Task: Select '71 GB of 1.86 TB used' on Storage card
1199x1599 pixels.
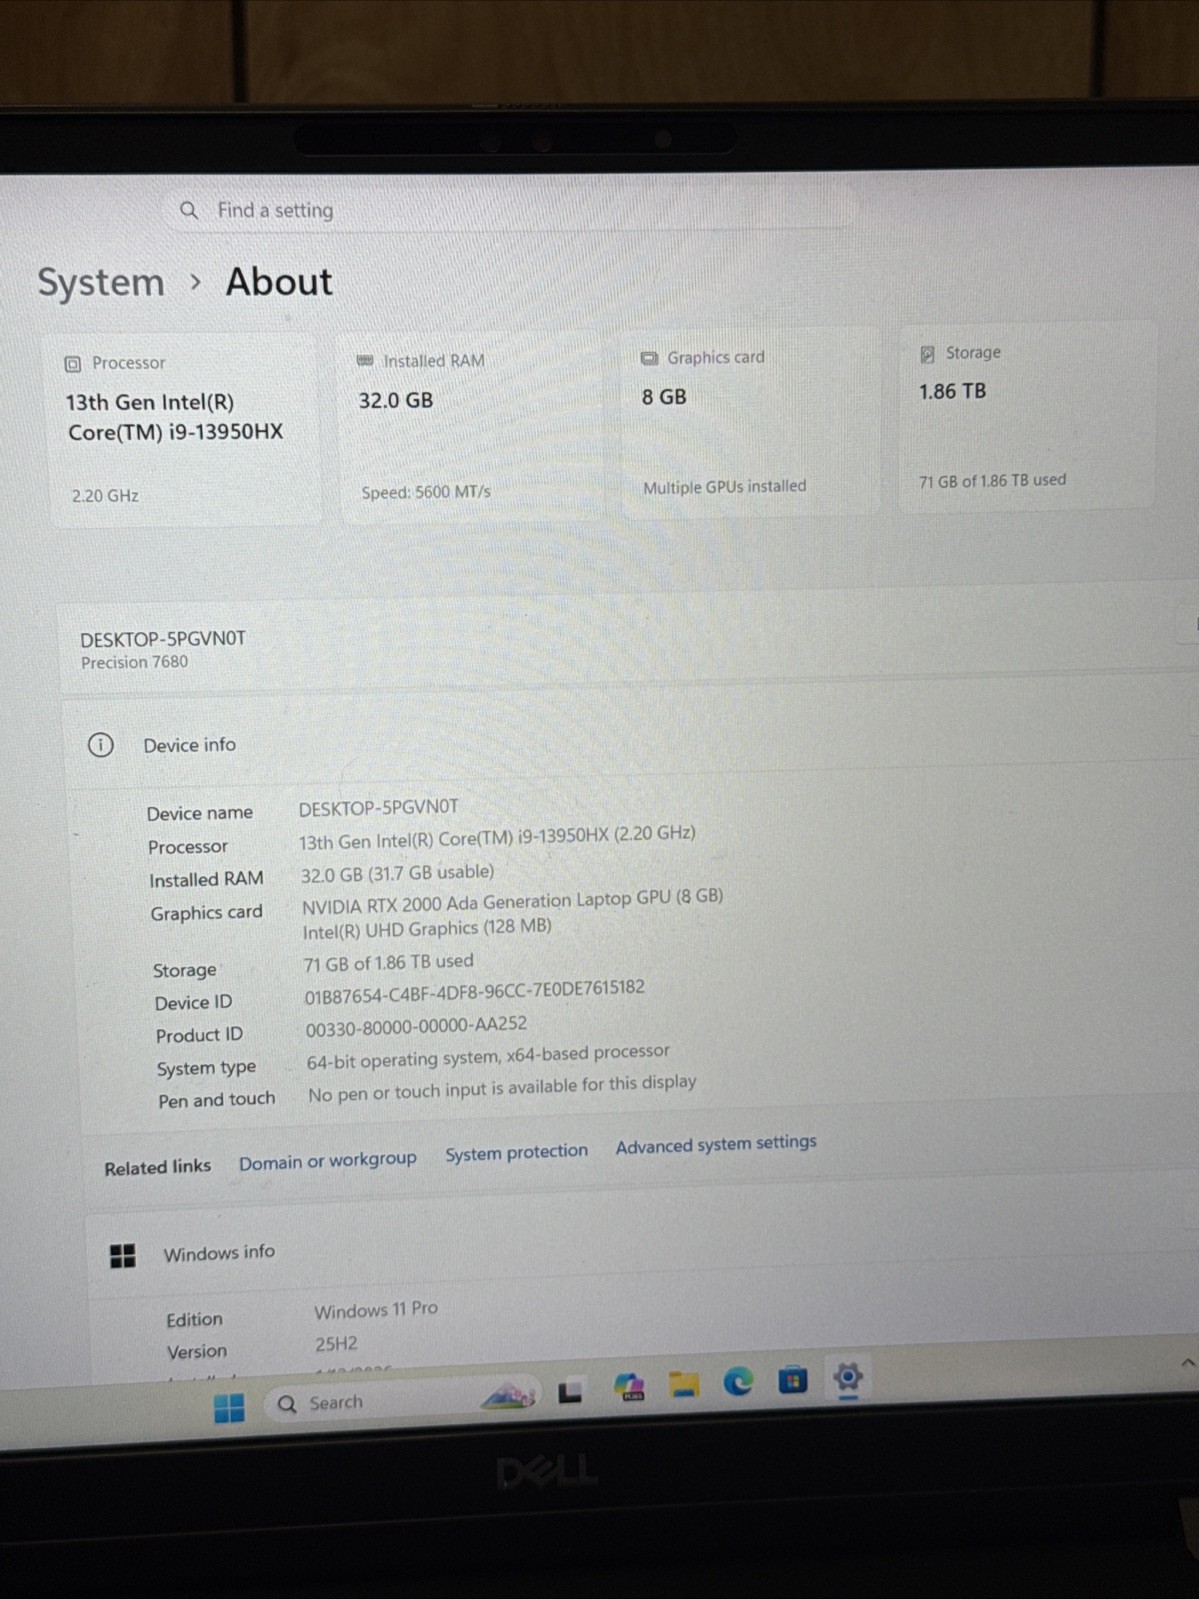Action: (x=992, y=481)
